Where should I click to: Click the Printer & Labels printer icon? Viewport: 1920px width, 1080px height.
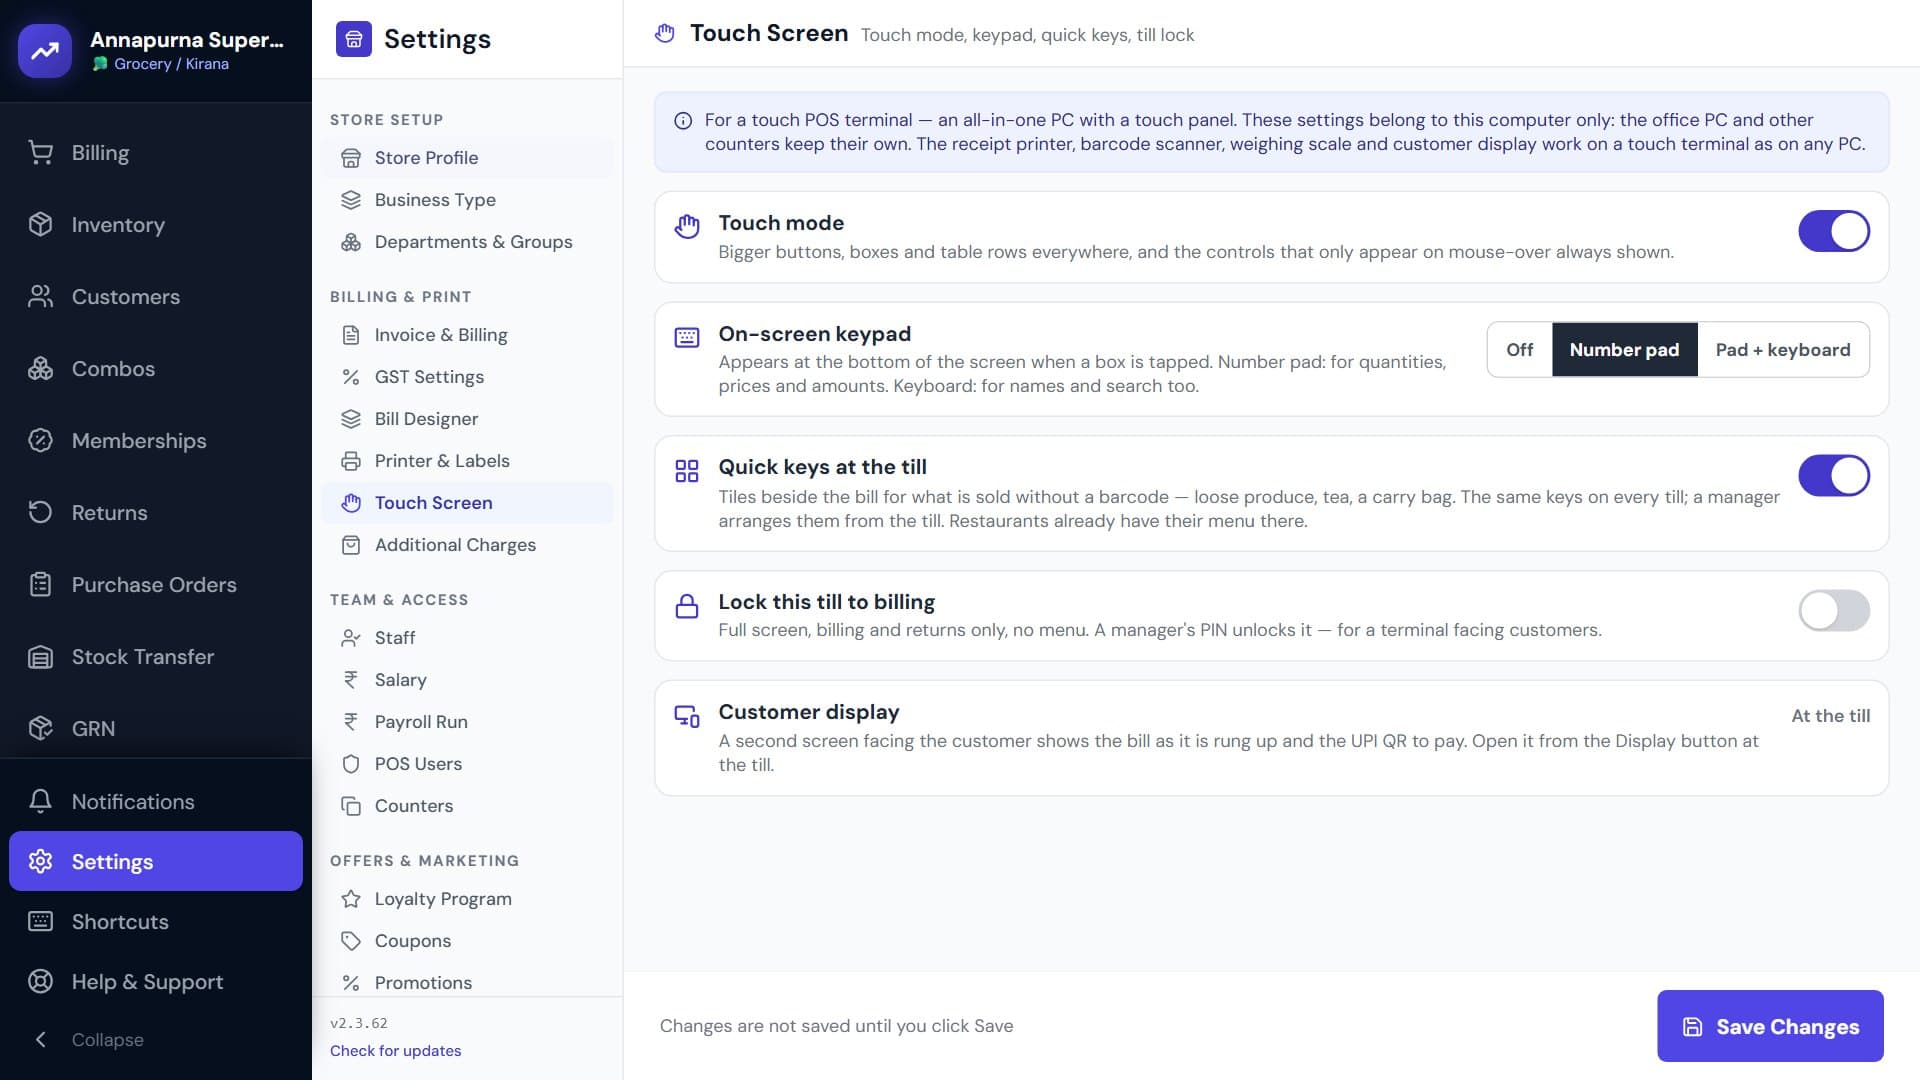pos(351,461)
